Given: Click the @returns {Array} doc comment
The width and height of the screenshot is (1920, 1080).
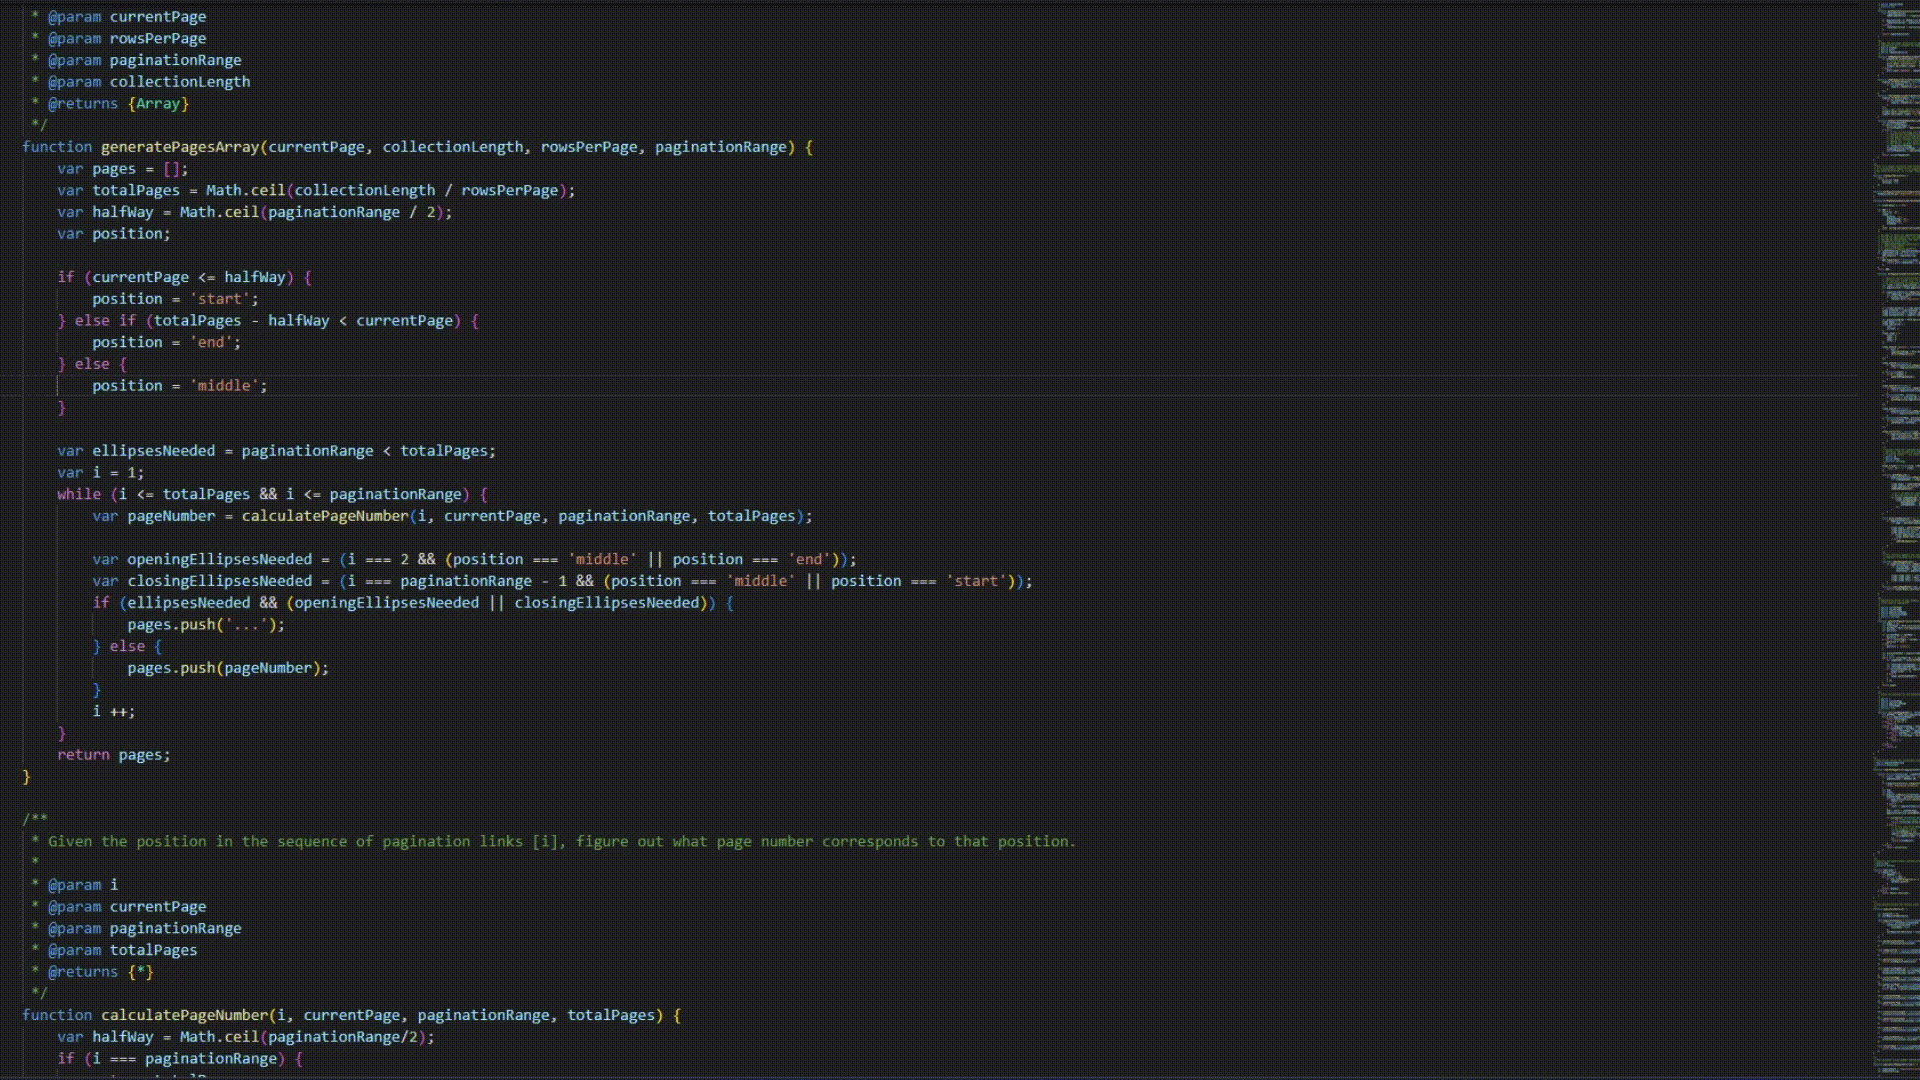Looking at the screenshot, I should (x=120, y=103).
